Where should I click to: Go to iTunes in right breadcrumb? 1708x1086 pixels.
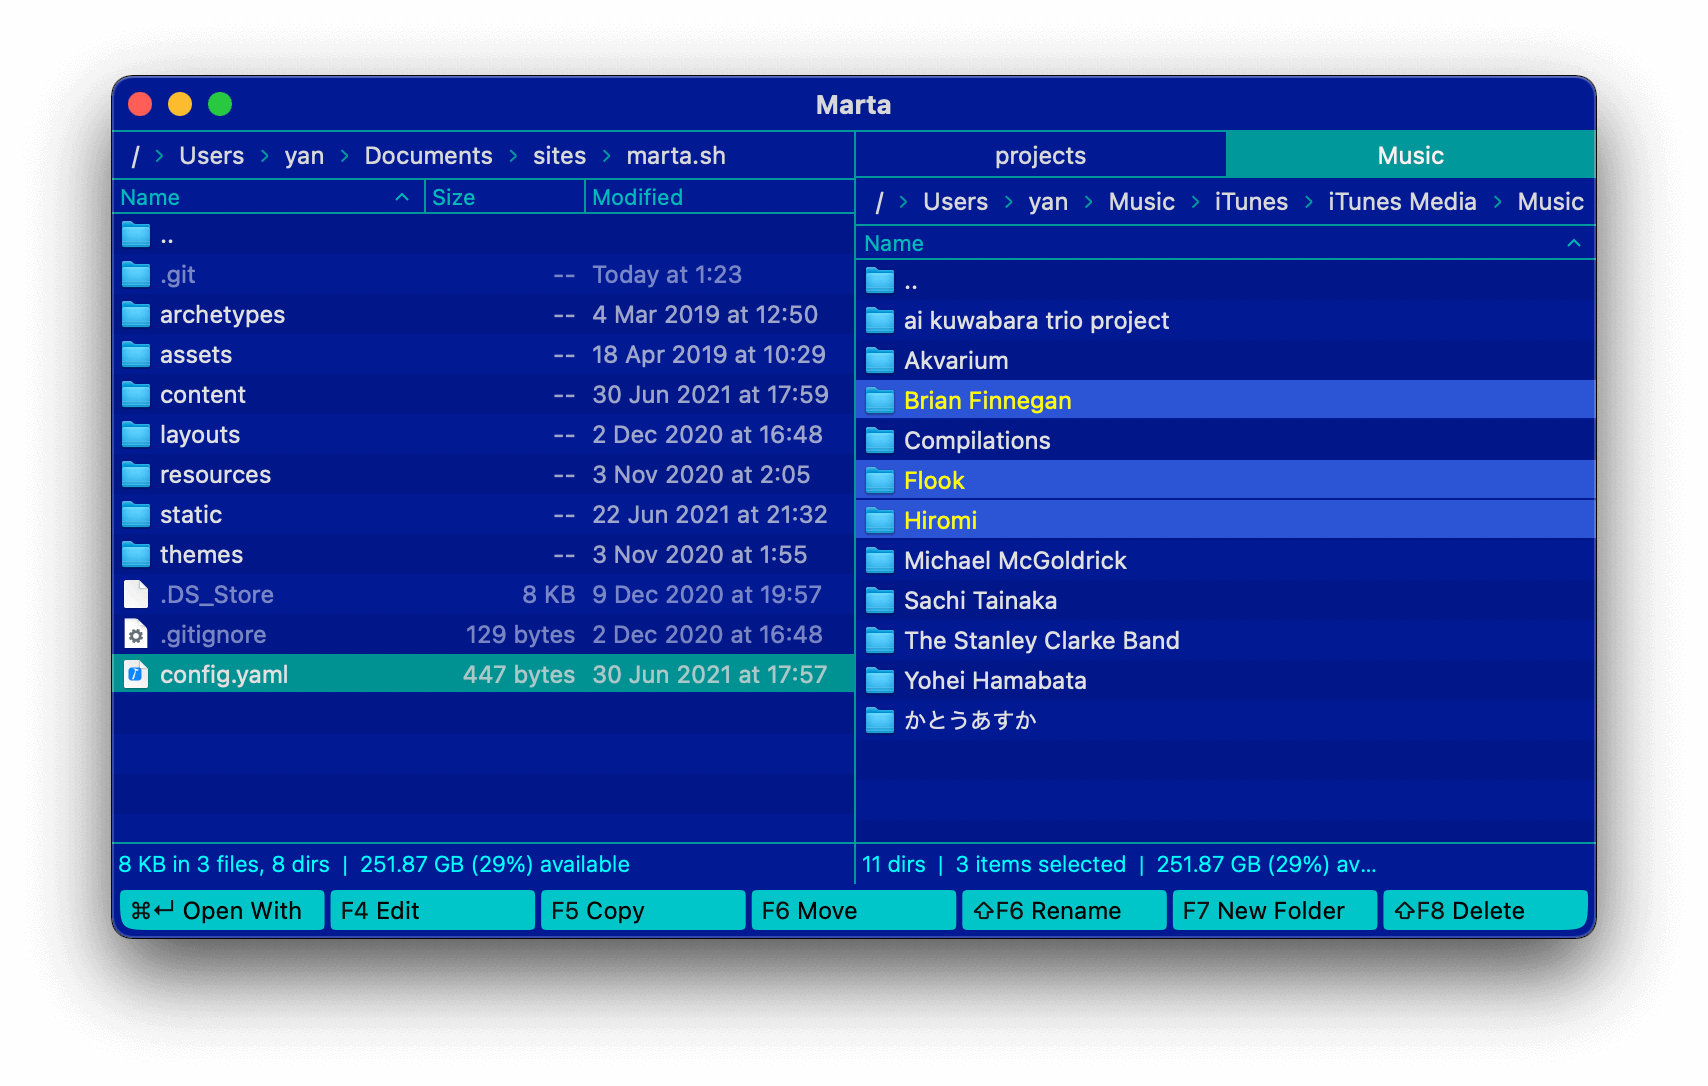point(1251,202)
